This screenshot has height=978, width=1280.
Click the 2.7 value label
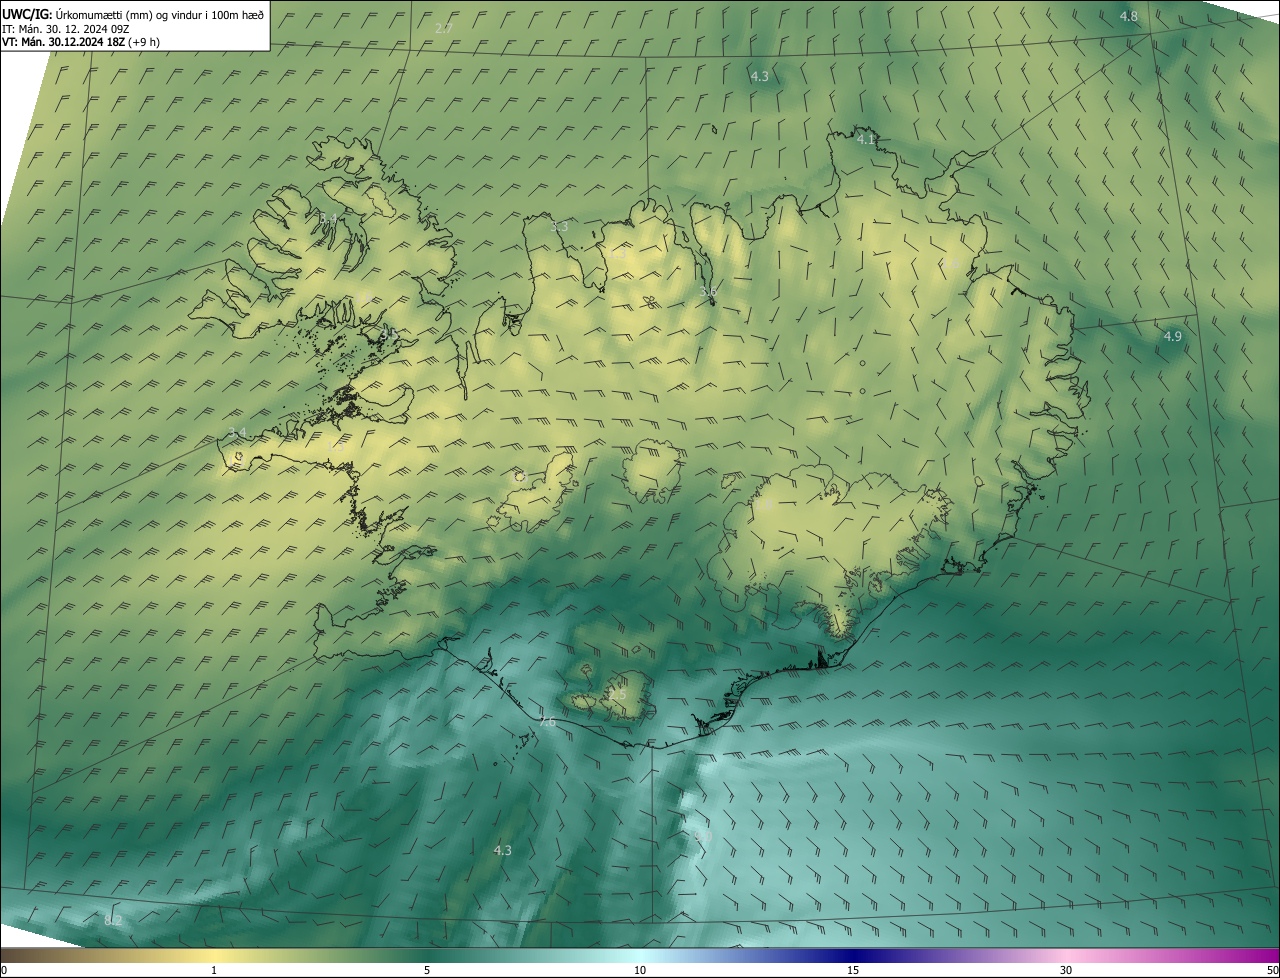coord(444,28)
